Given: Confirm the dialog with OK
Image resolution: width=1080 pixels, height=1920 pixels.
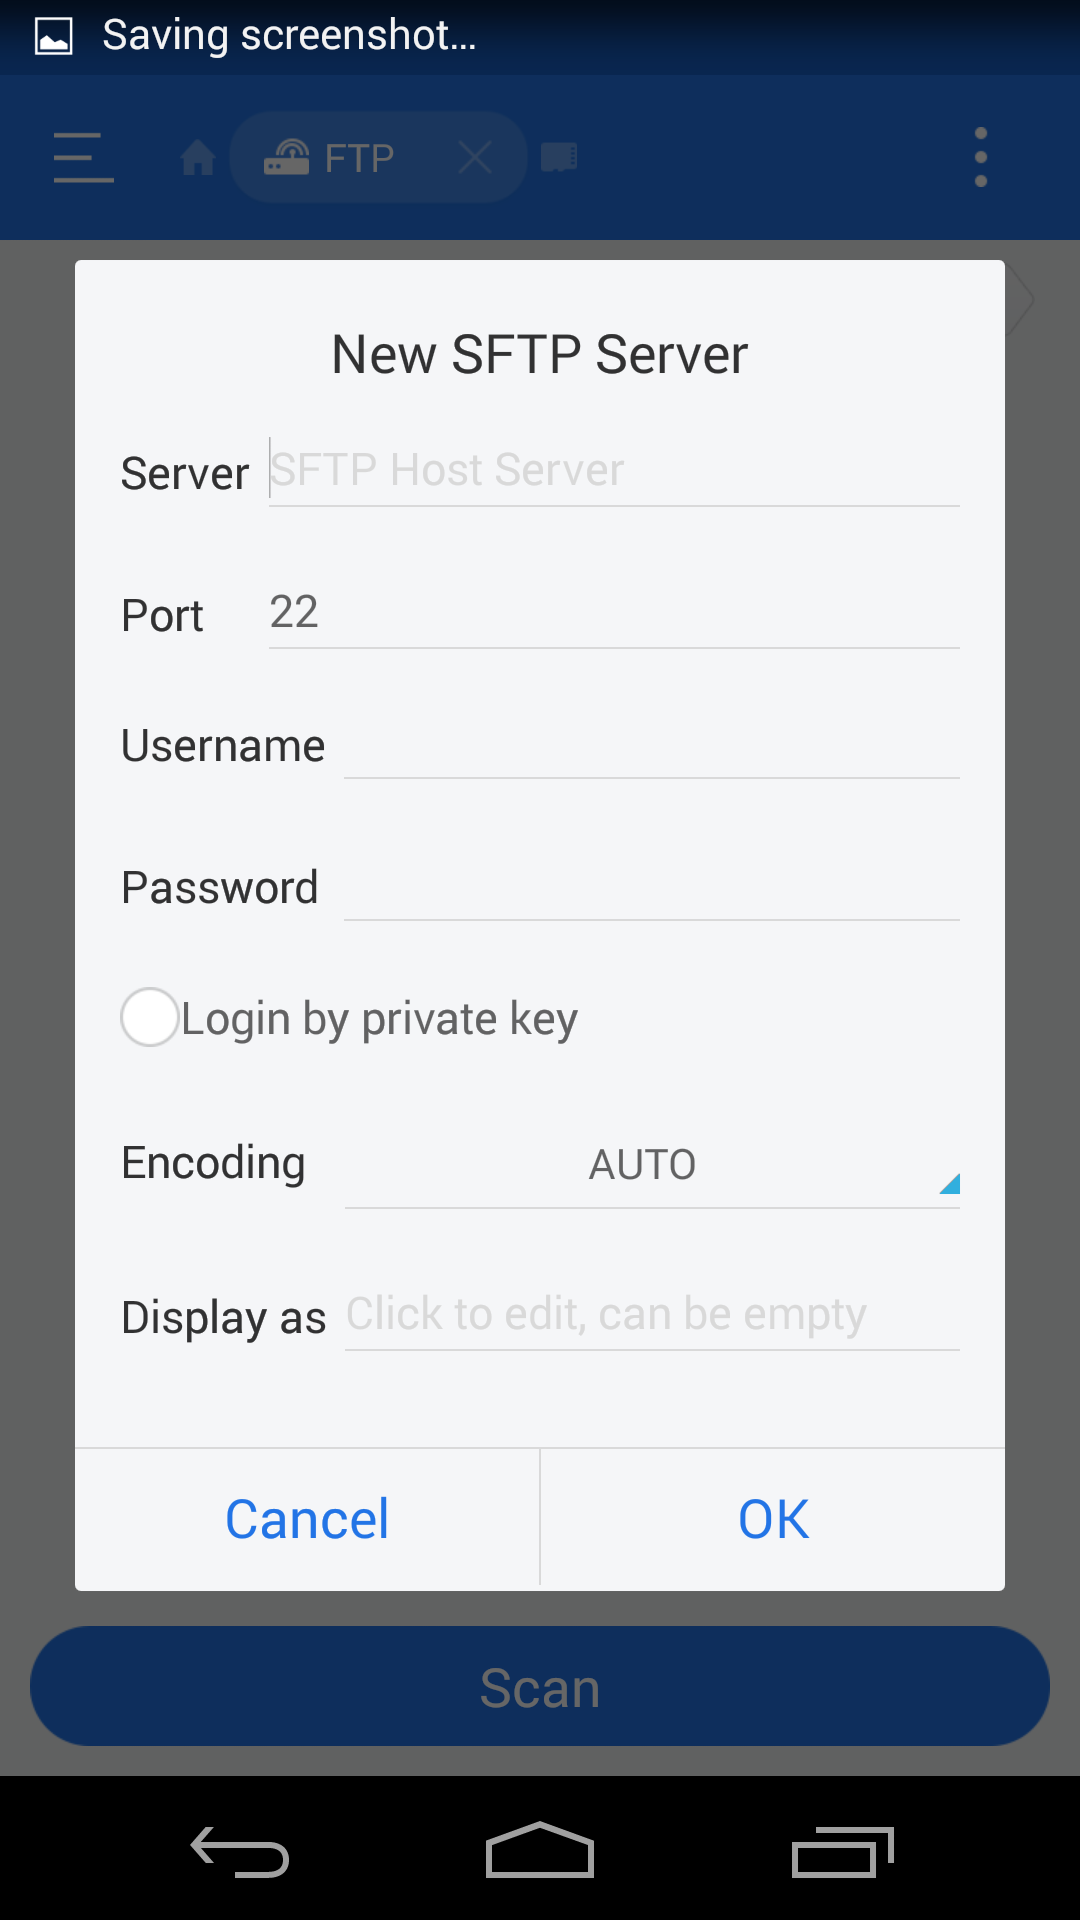Looking at the screenshot, I should [773, 1519].
